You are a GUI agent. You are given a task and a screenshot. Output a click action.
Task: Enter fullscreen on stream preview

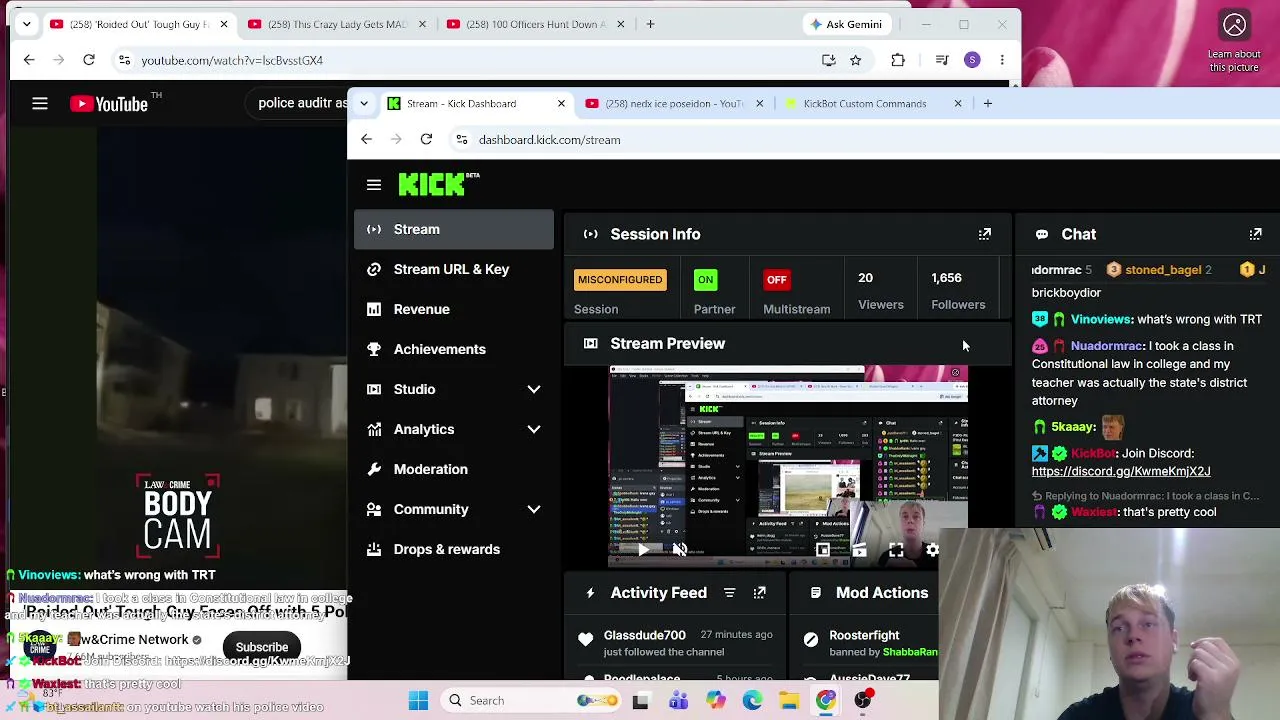pyautogui.click(x=896, y=549)
